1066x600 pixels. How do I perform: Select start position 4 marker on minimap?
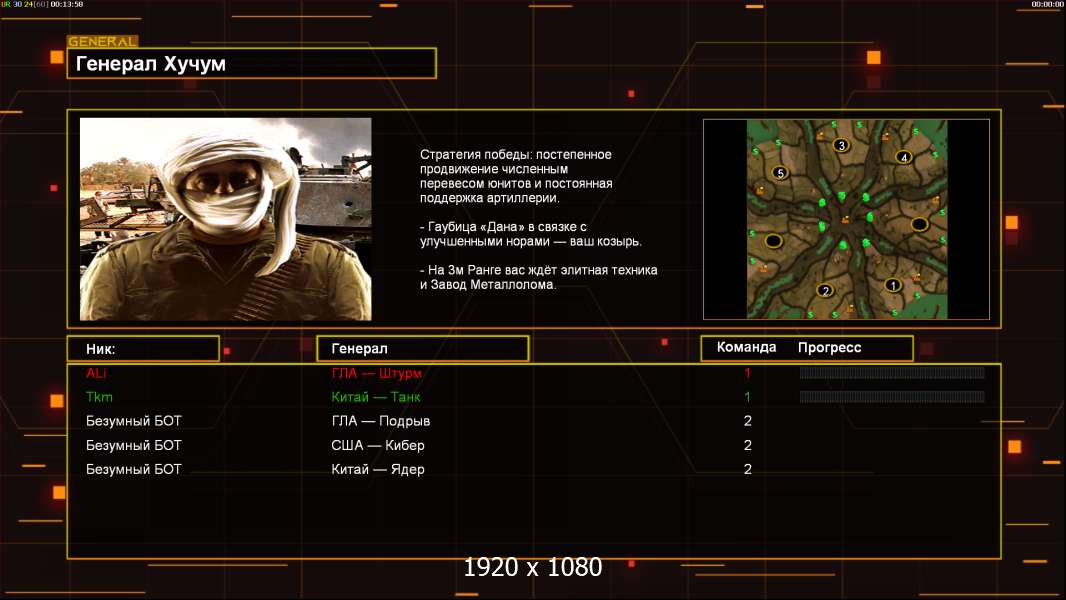coord(904,157)
